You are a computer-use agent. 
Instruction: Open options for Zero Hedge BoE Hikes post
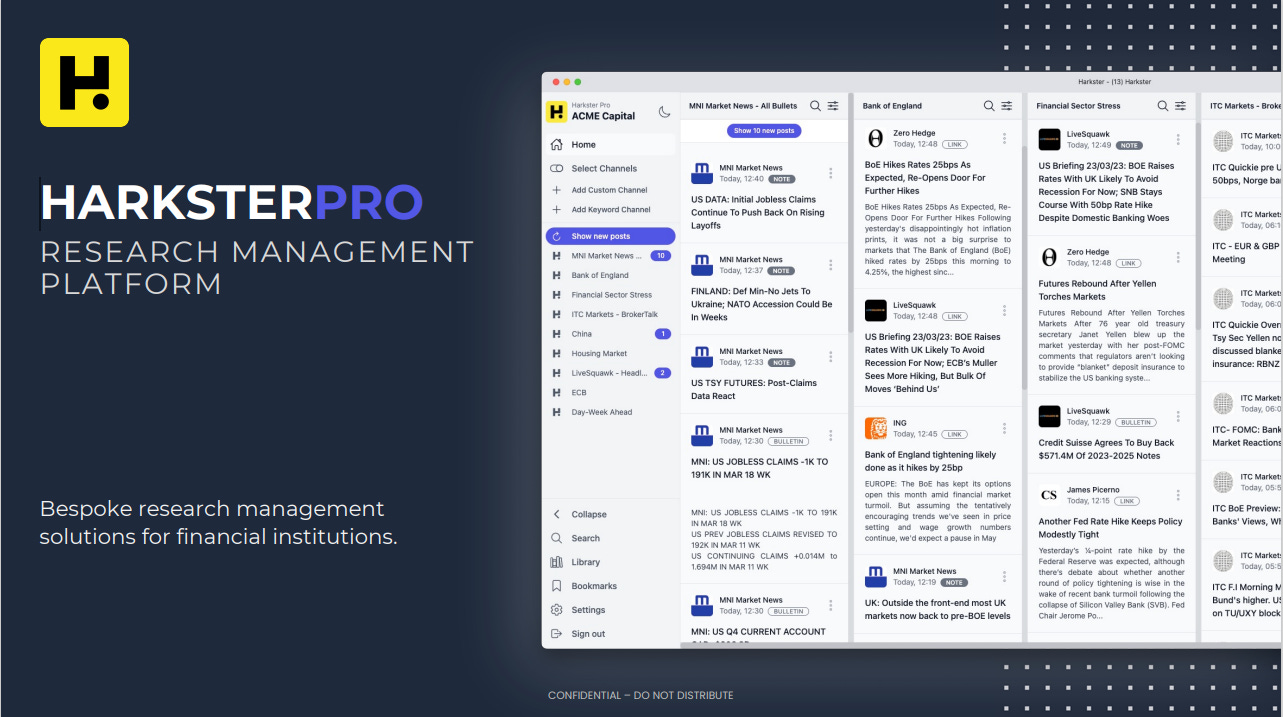coord(1005,140)
